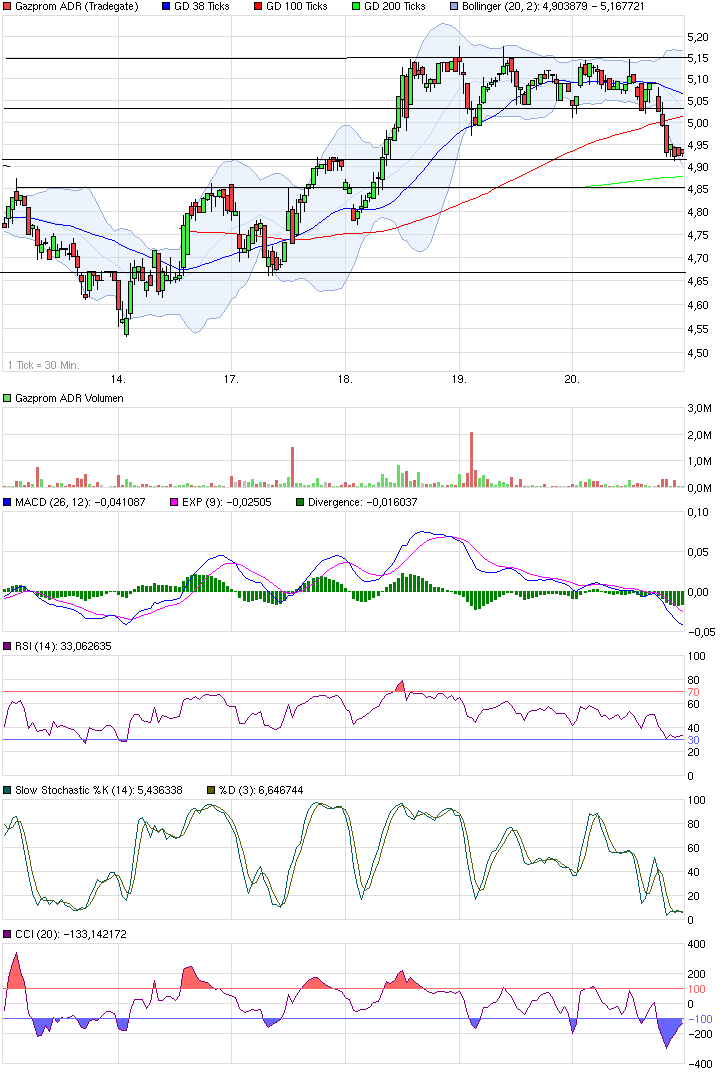Click the EXP (9): -0,02505 text
The width and height of the screenshot is (726, 1072).
tap(226, 502)
